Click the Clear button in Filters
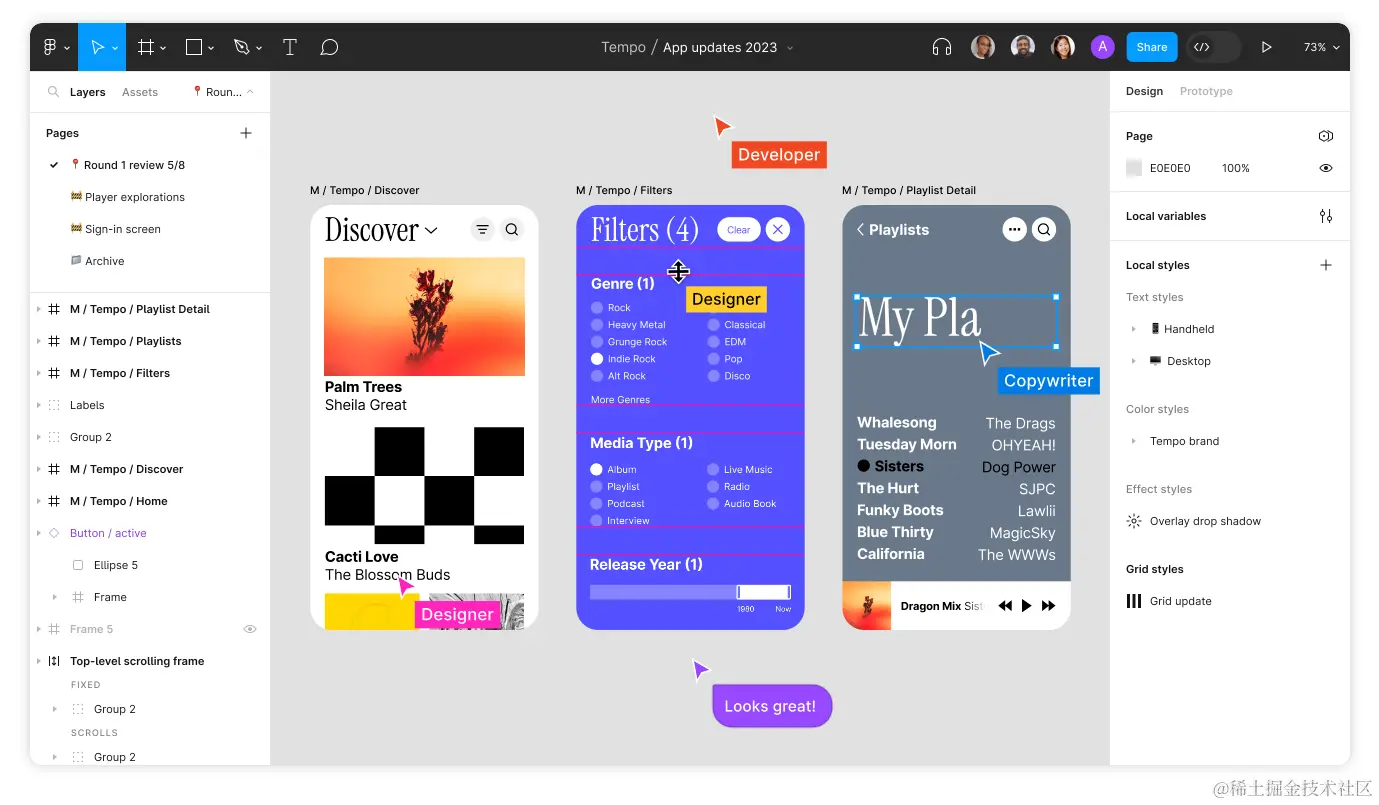Image resolution: width=1379 pixels, height=805 pixels. click(739, 230)
